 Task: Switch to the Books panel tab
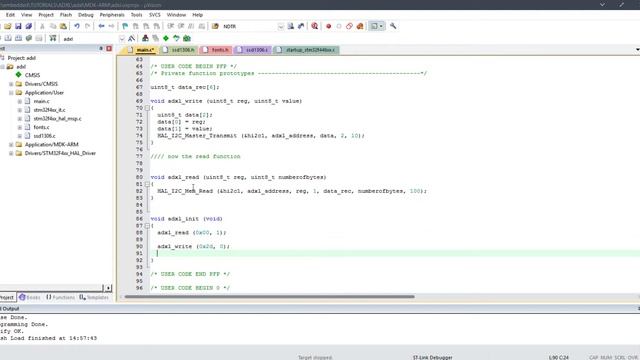tap(30, 297)
